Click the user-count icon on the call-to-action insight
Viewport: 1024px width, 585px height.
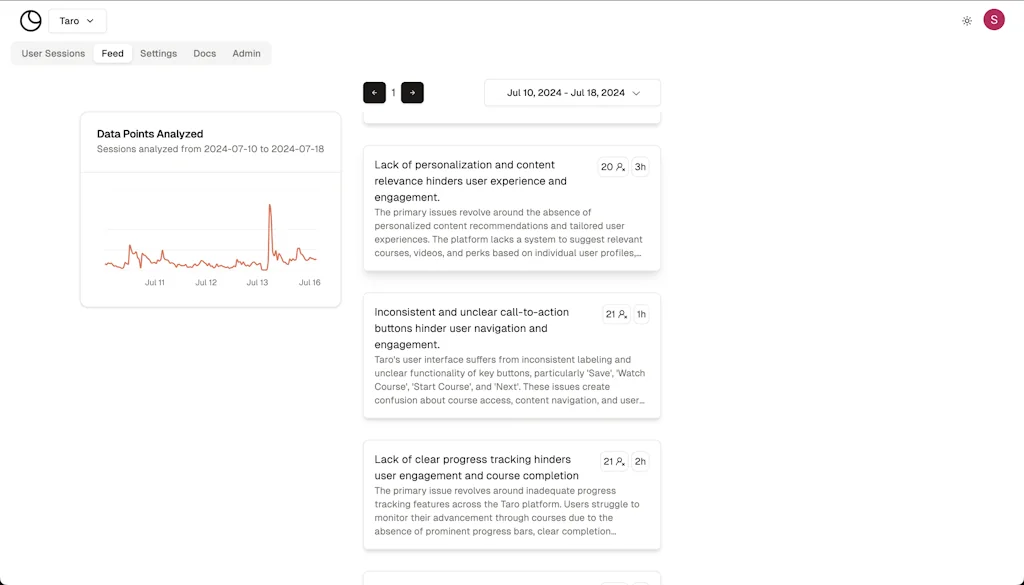(621, 314)
